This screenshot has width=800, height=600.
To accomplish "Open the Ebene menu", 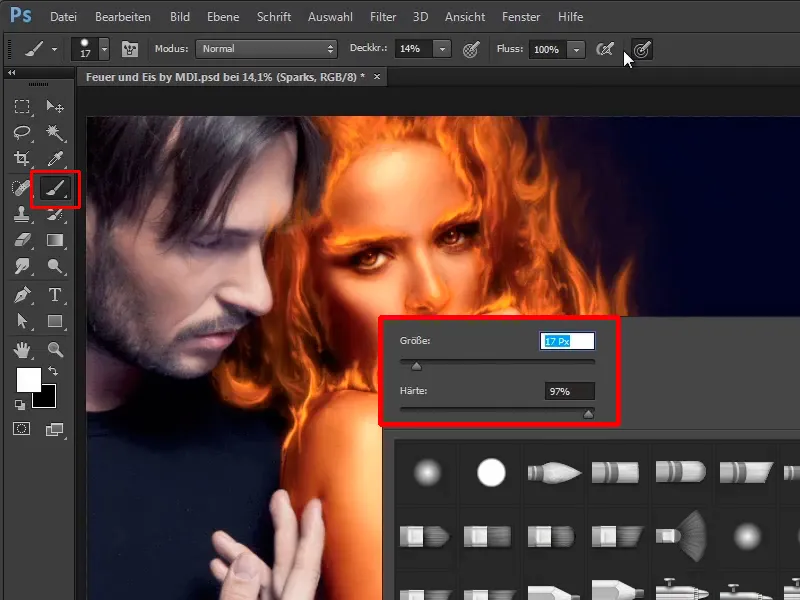I will 223,17.
